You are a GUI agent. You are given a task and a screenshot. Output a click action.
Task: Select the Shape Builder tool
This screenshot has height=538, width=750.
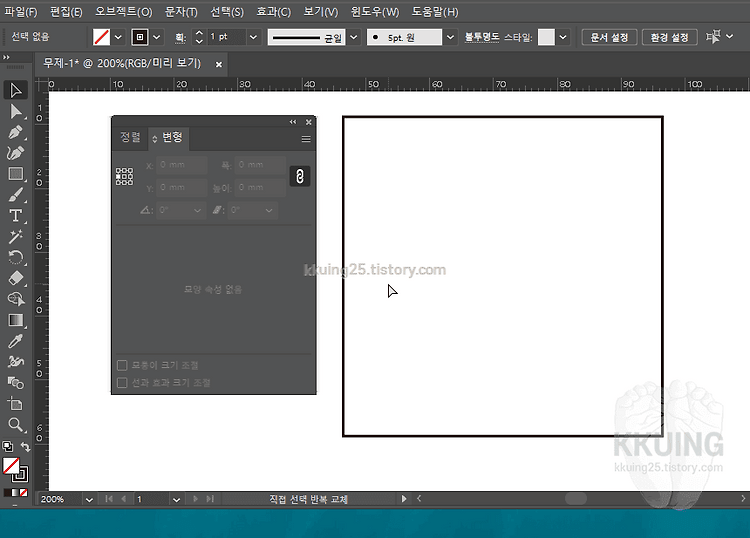pos(15,299)
